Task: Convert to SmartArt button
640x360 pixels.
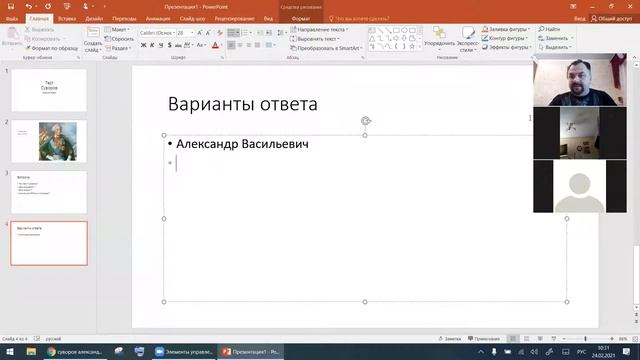Action: tap(326, 48)
